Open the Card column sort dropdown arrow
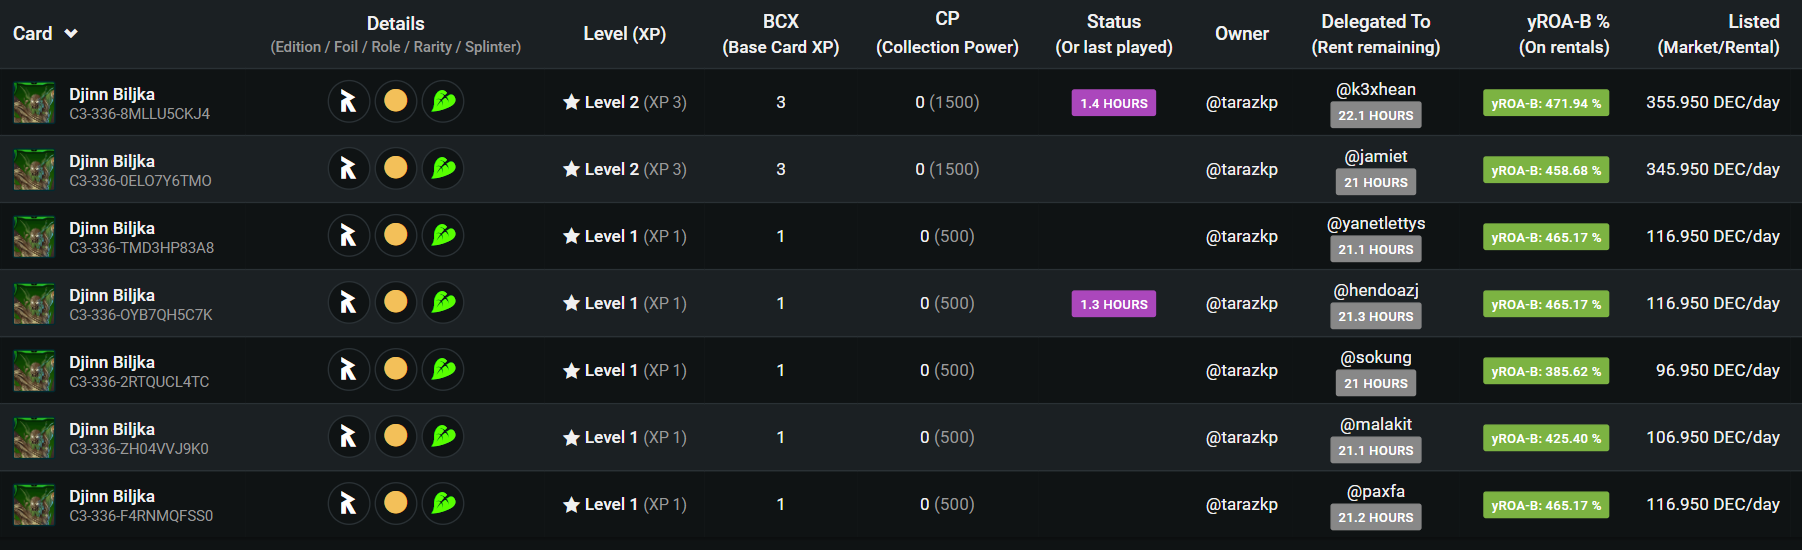 click(x=71, y=34)
